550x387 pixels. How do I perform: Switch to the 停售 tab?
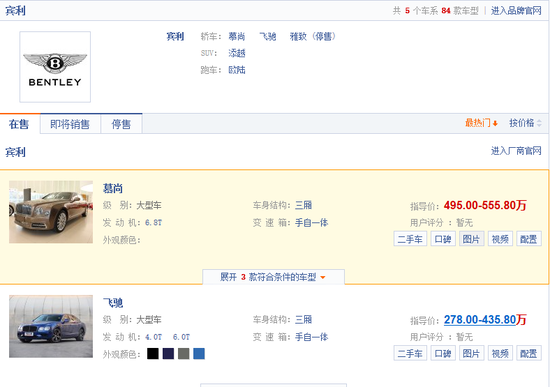point(121,124)
